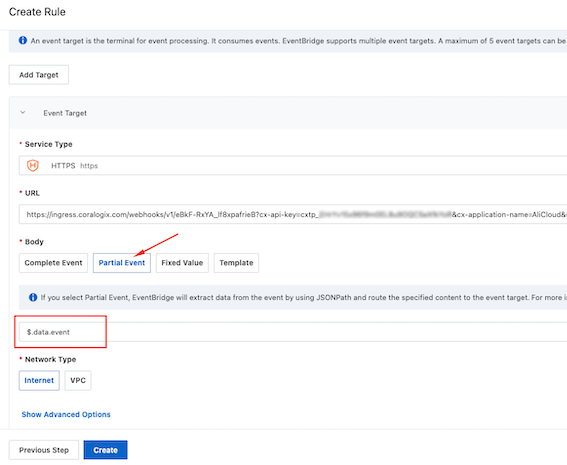The image size is (567, 465).
Task: Click the info icon in Partial Event hint
Action: coord(33,297)
